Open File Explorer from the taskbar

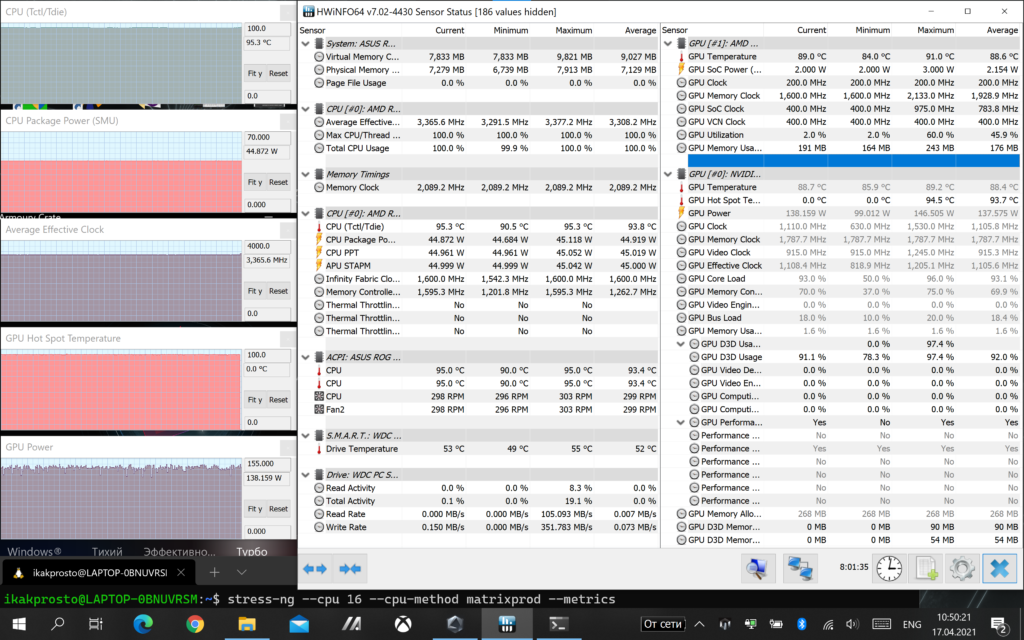coord(247,624)
